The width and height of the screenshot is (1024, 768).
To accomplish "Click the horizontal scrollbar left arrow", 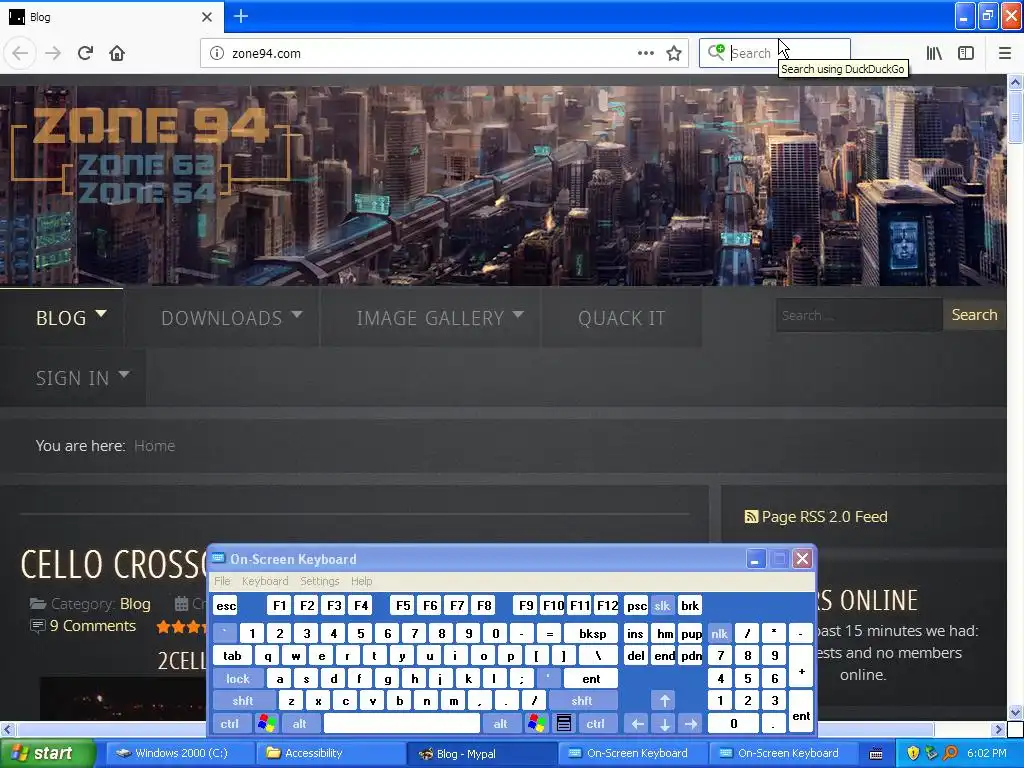I will [7, 729].
